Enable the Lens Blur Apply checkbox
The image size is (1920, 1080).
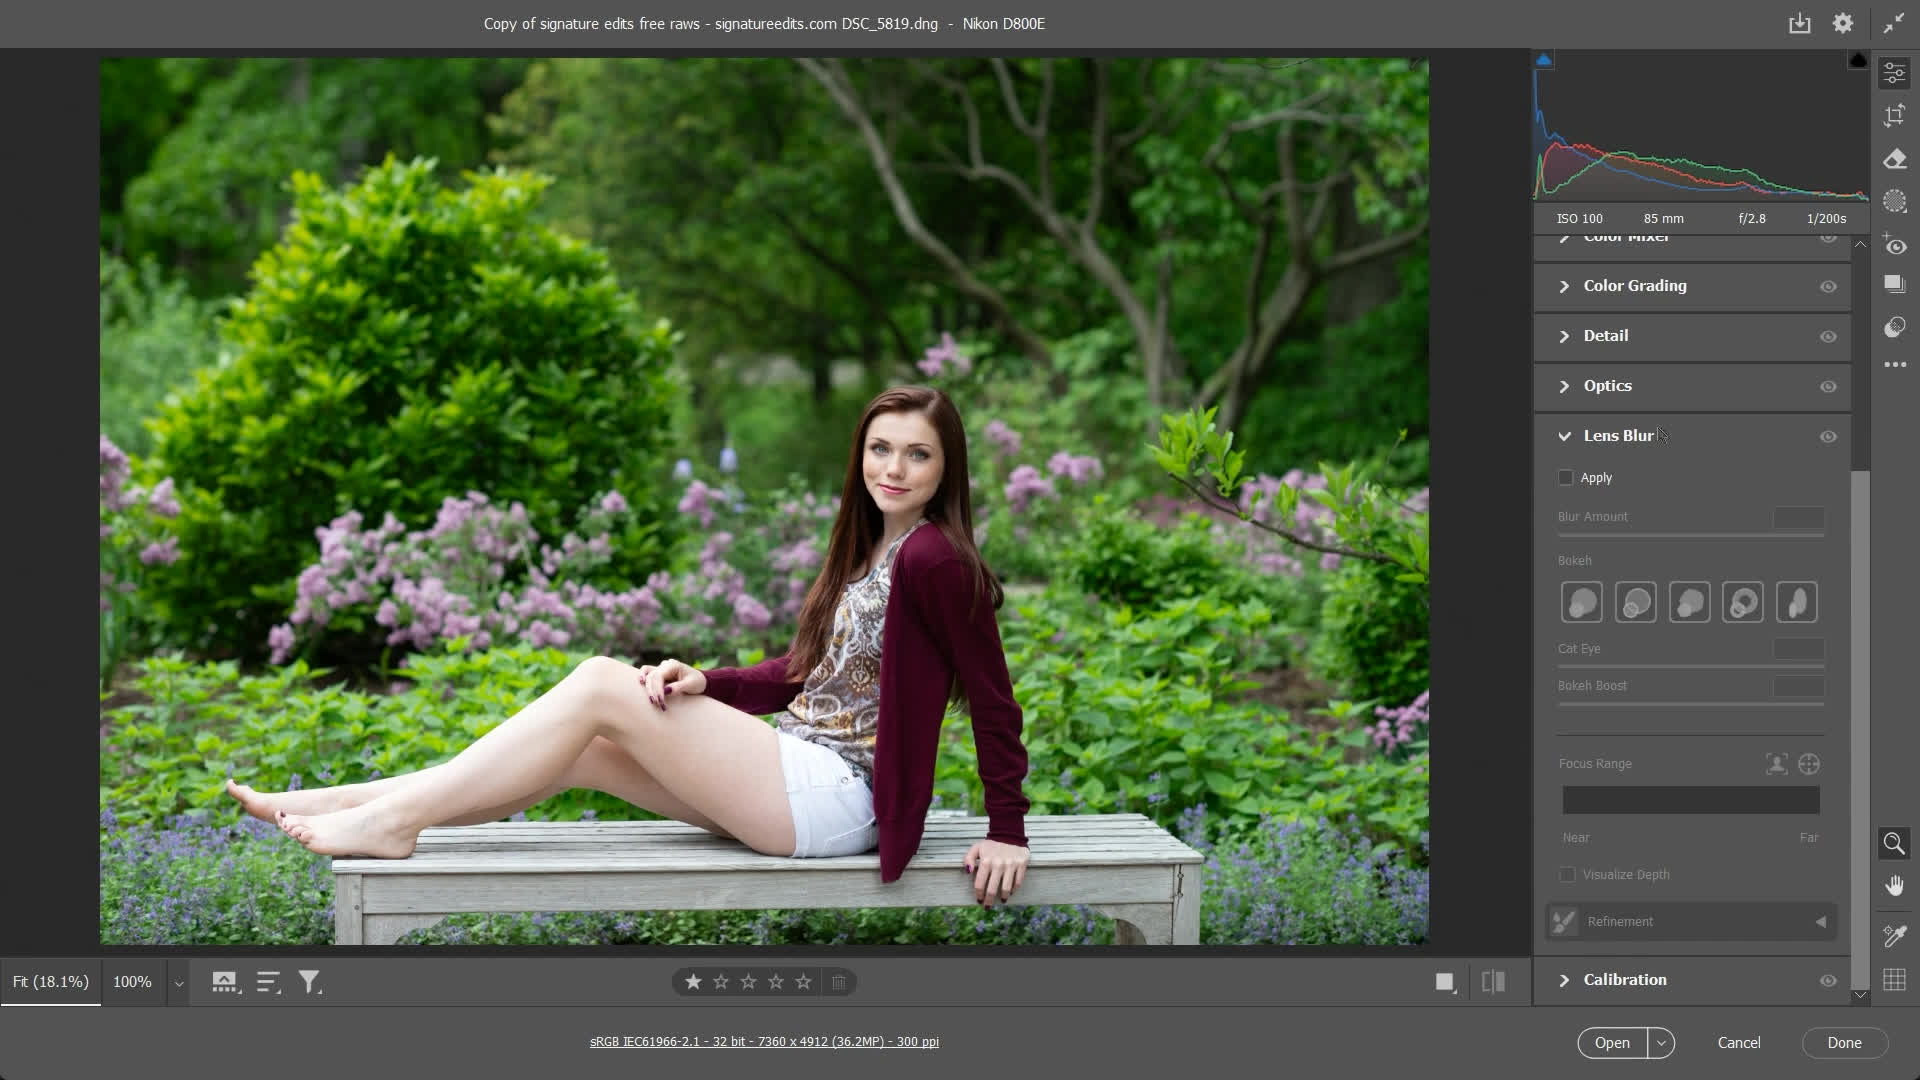1566,477
